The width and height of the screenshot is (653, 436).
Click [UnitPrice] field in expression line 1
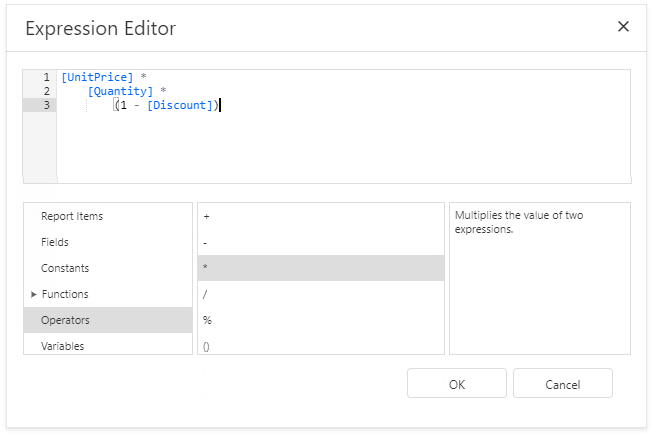point(97,77)
